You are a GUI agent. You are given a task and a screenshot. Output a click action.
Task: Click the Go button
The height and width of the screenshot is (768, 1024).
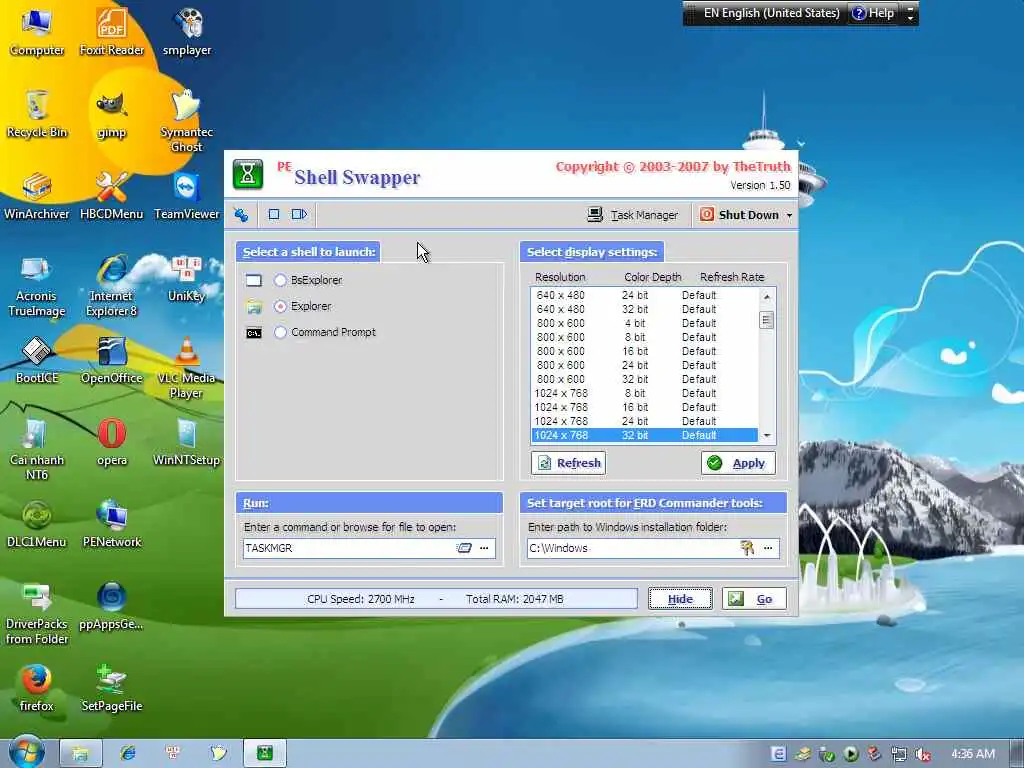coord(754,599)
